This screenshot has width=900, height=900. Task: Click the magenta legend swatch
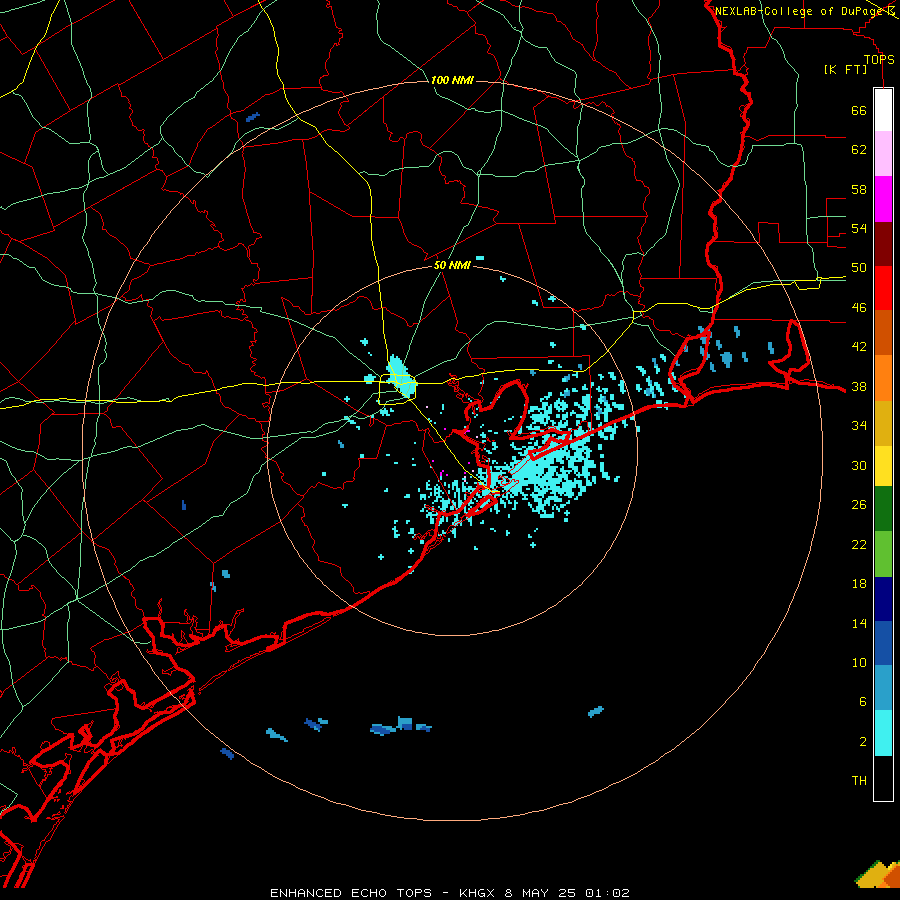tap(883, 199)
